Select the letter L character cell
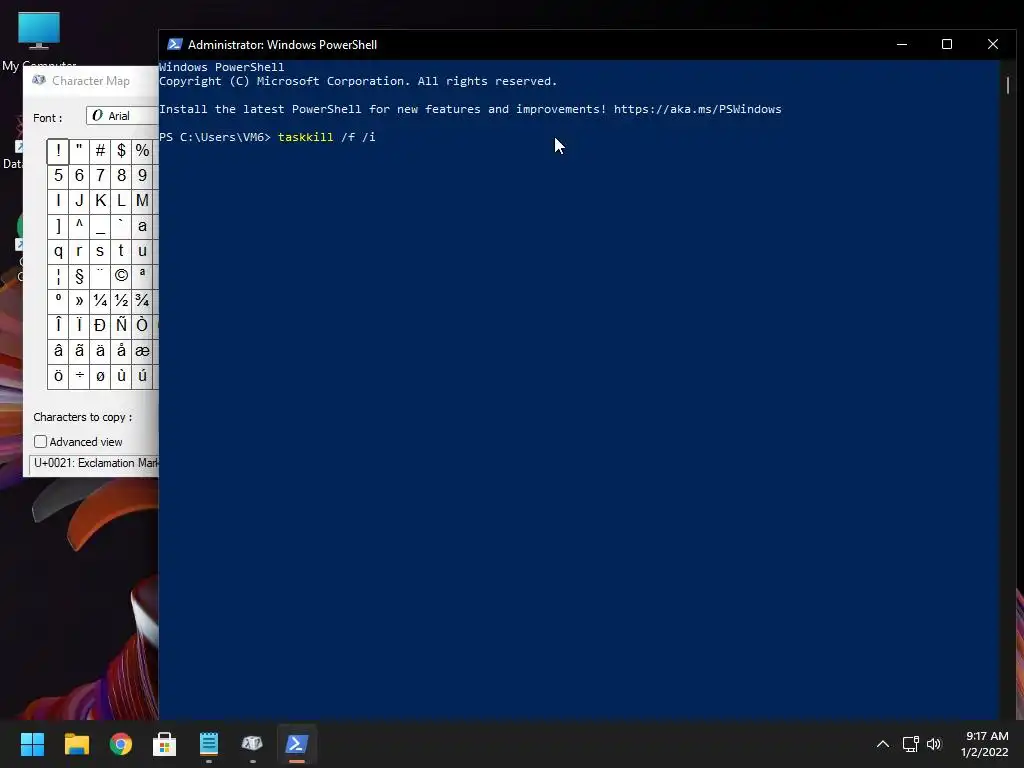The width and height of the screenshot is (1024, 768). click(121, 200)
